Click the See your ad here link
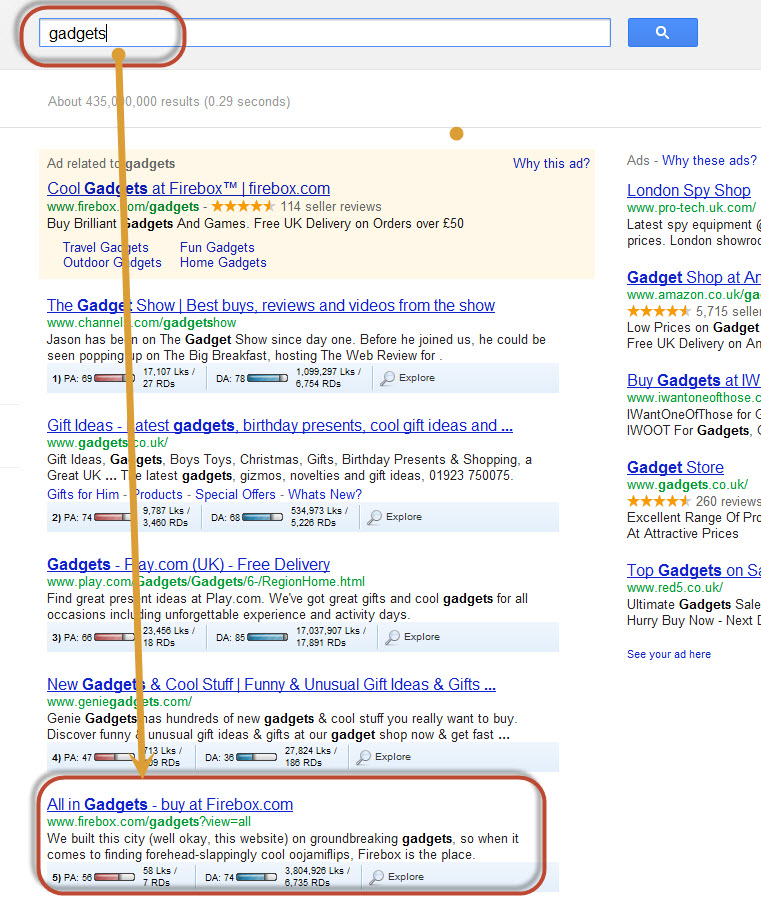This screenshot has width=761, height=903. pyautogui.click(x=669, y=654)
